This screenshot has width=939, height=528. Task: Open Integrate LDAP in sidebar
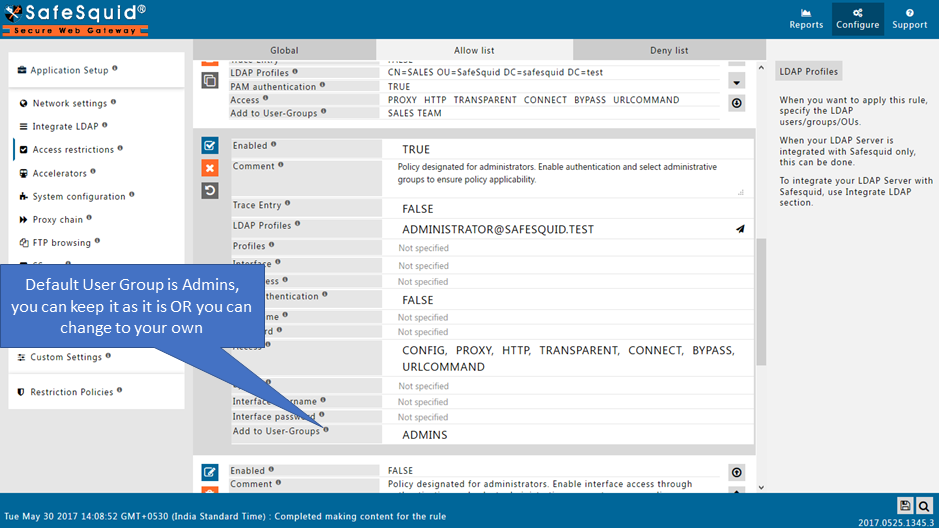click(65, 126)
